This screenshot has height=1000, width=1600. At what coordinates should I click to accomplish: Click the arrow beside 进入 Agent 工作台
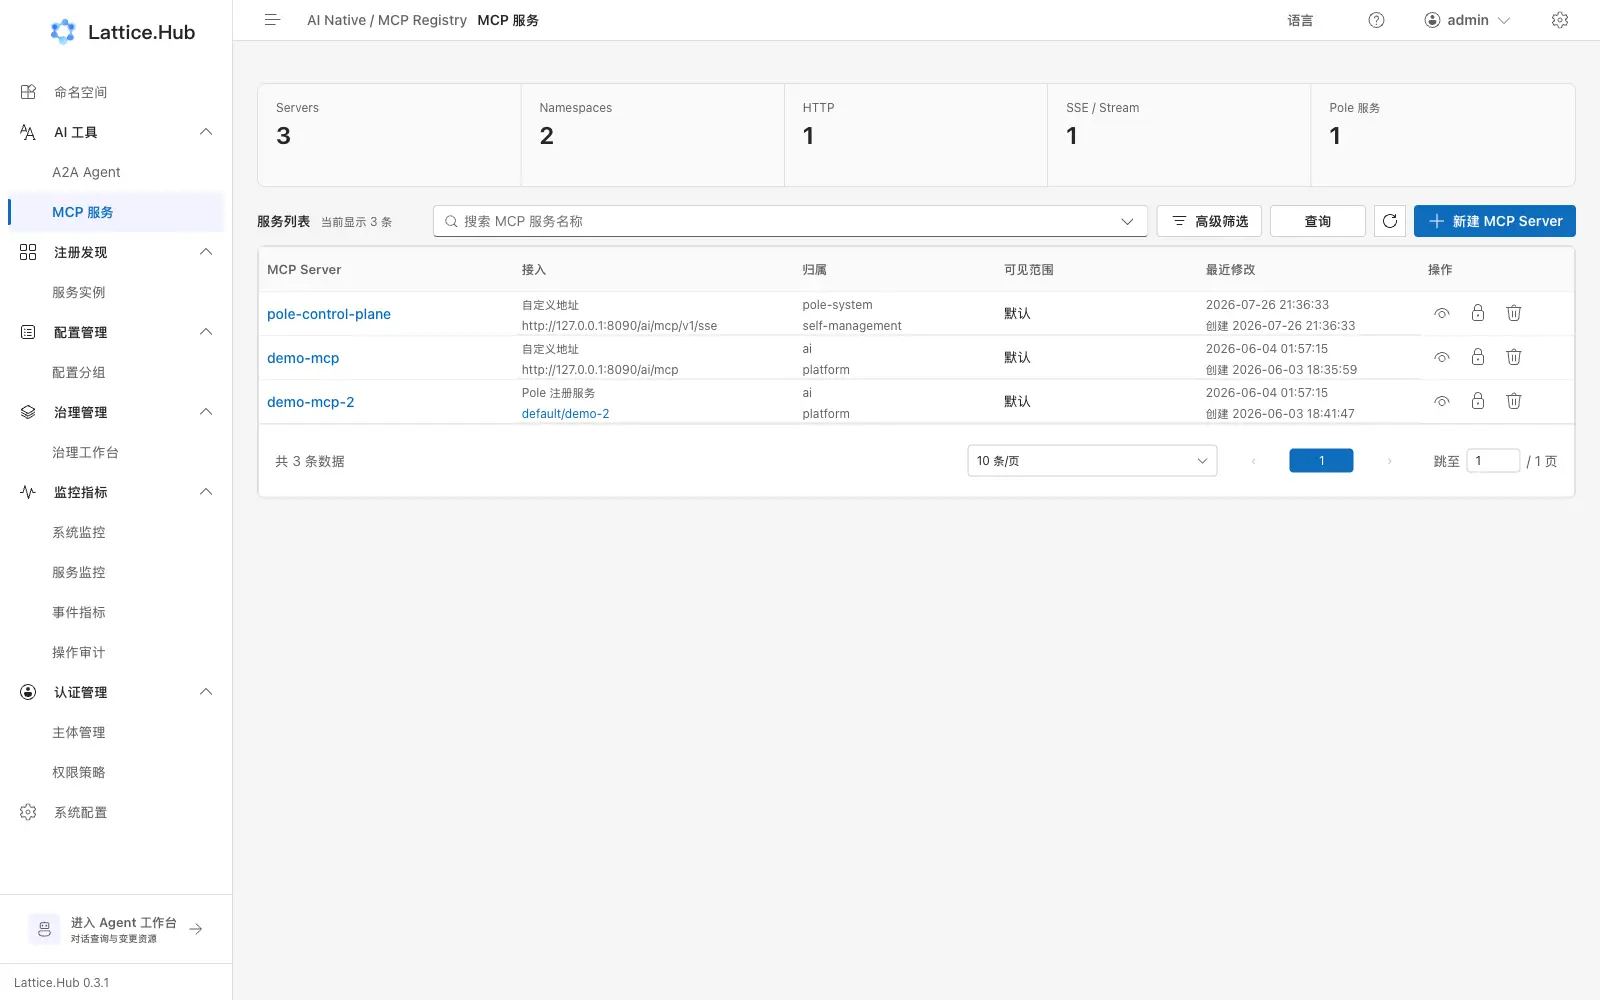196,929
